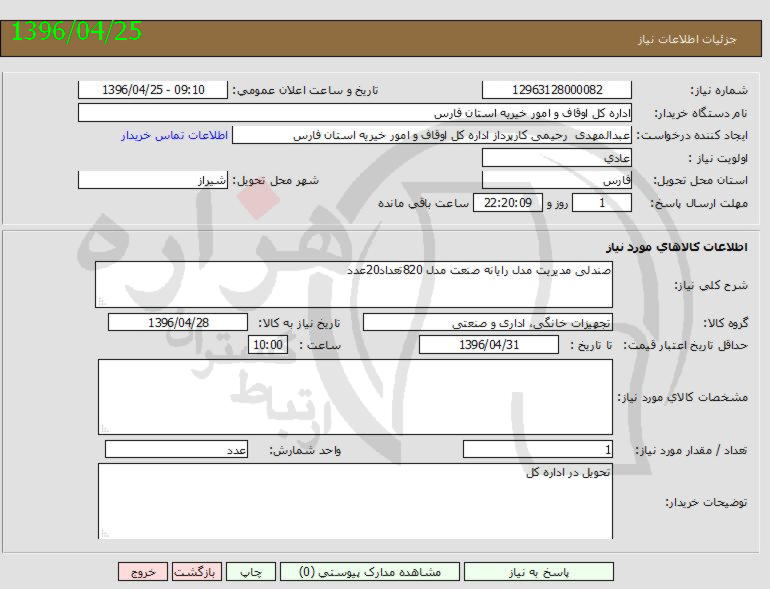The width and height of the screenshot is (770, 589).
Task: Click the اولویت نیاز field عادی
Action: coord(557,158)
